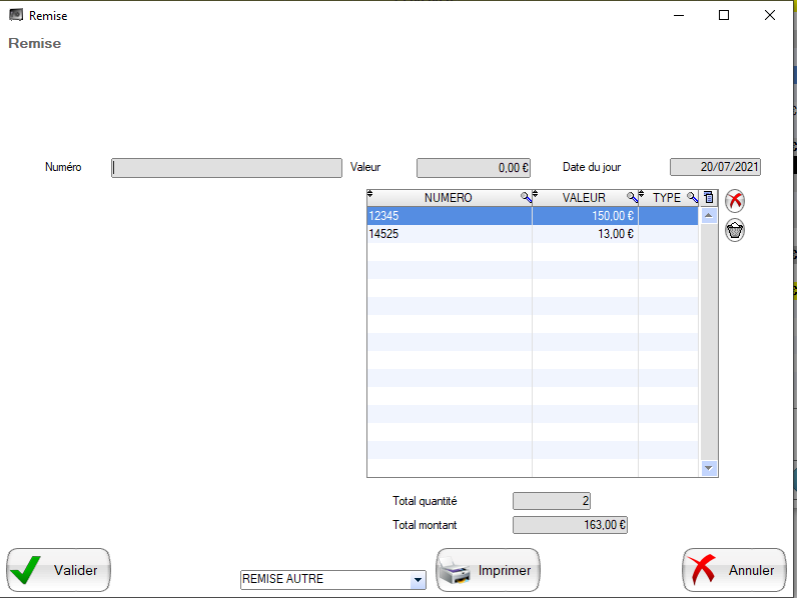Click into the Numéro input field

pyautogui.click(x=226, y=168)
